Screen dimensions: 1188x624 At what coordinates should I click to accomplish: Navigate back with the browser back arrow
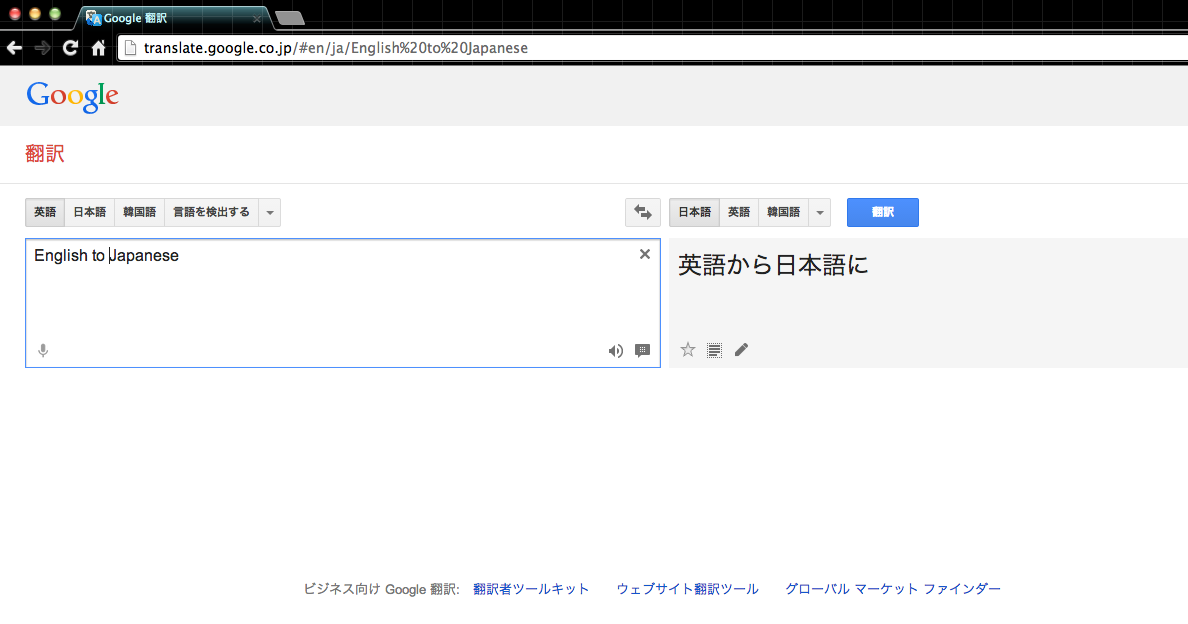click(x=14, y=47)
